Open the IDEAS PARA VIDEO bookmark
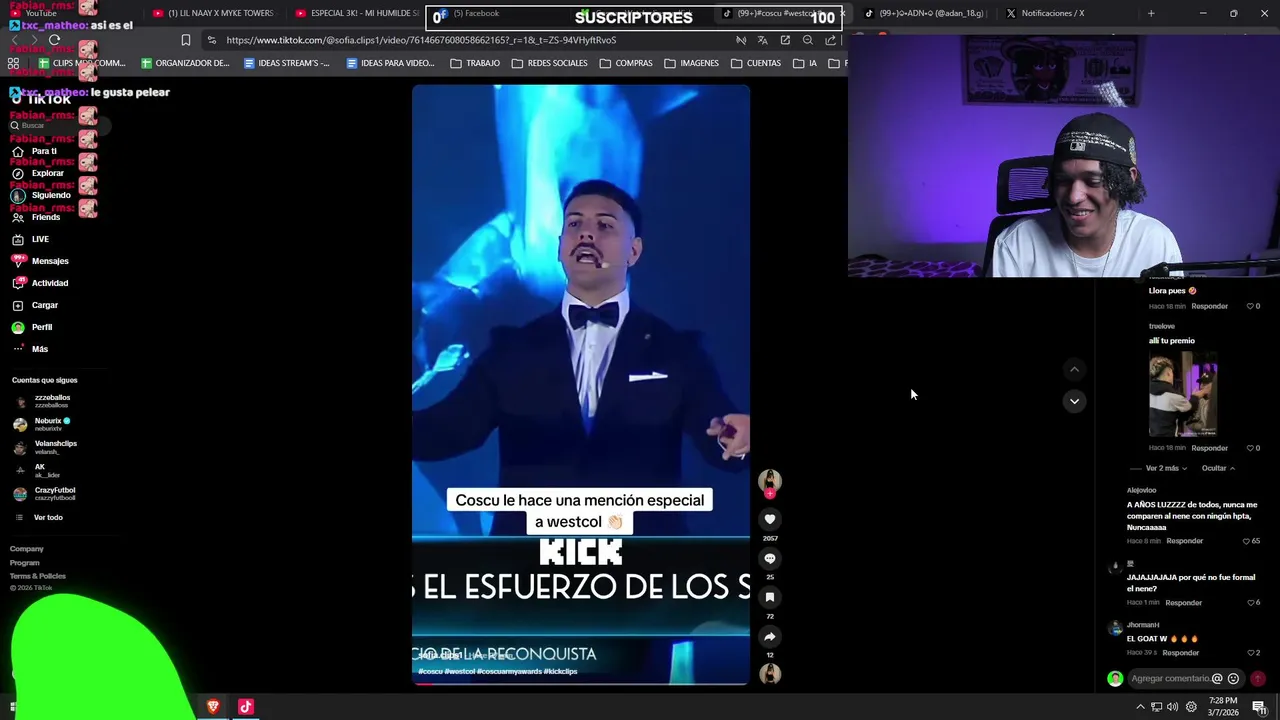Screen dimensions: 1280x720 click(x=389, y=63)
